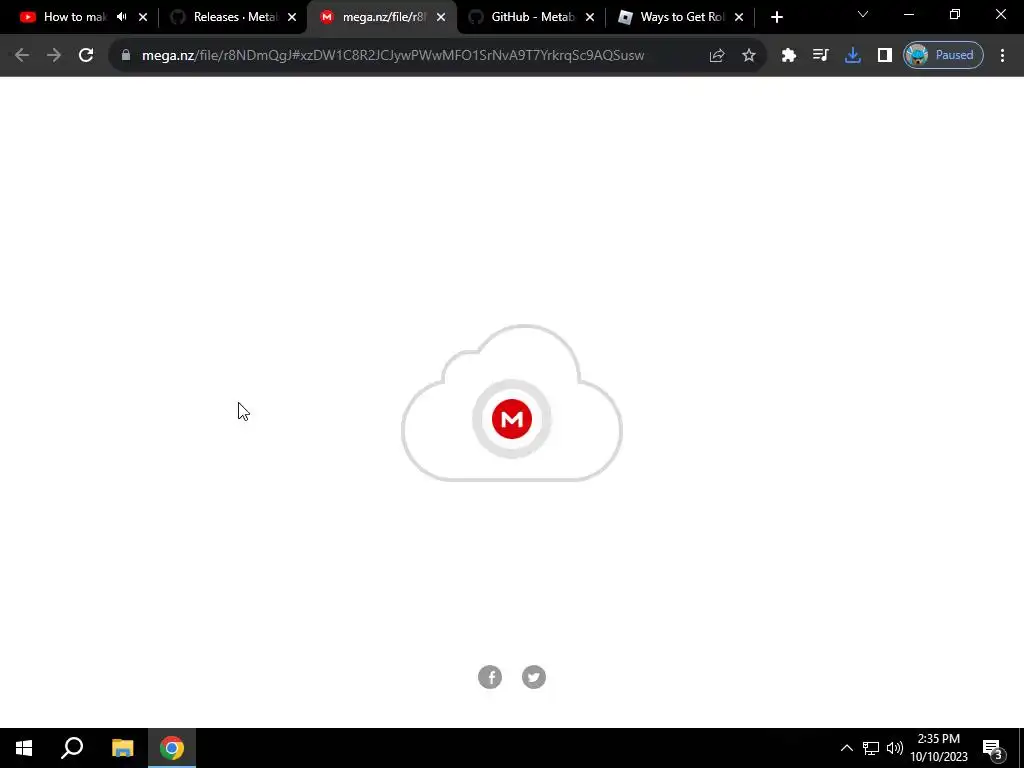This screenshot has height=768, width=1024.
Task: Reload the mega.nz page
Action: (x=86, y=56)
